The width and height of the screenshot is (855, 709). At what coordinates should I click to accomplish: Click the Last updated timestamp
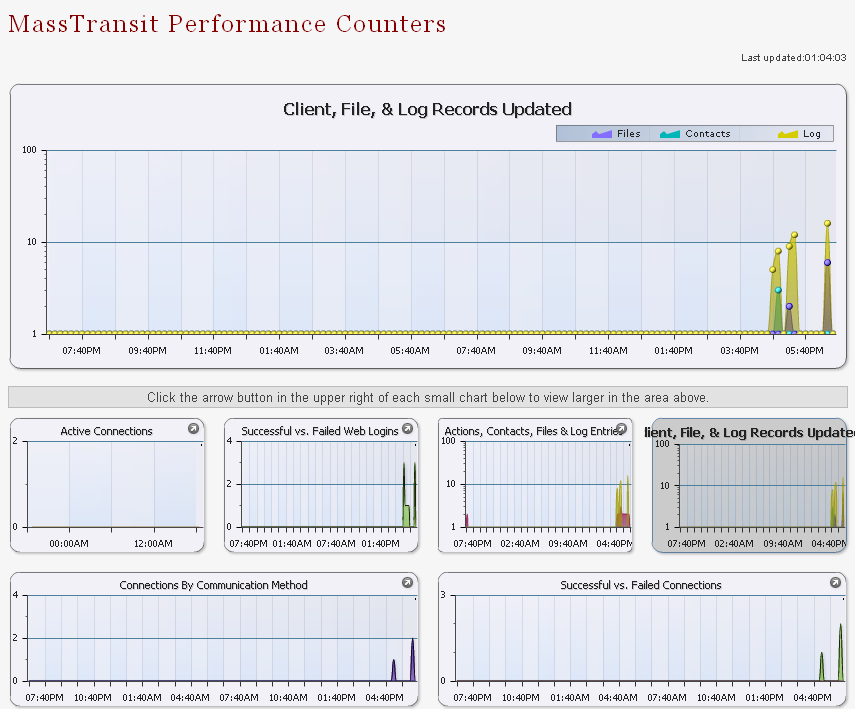coord(794,58)
